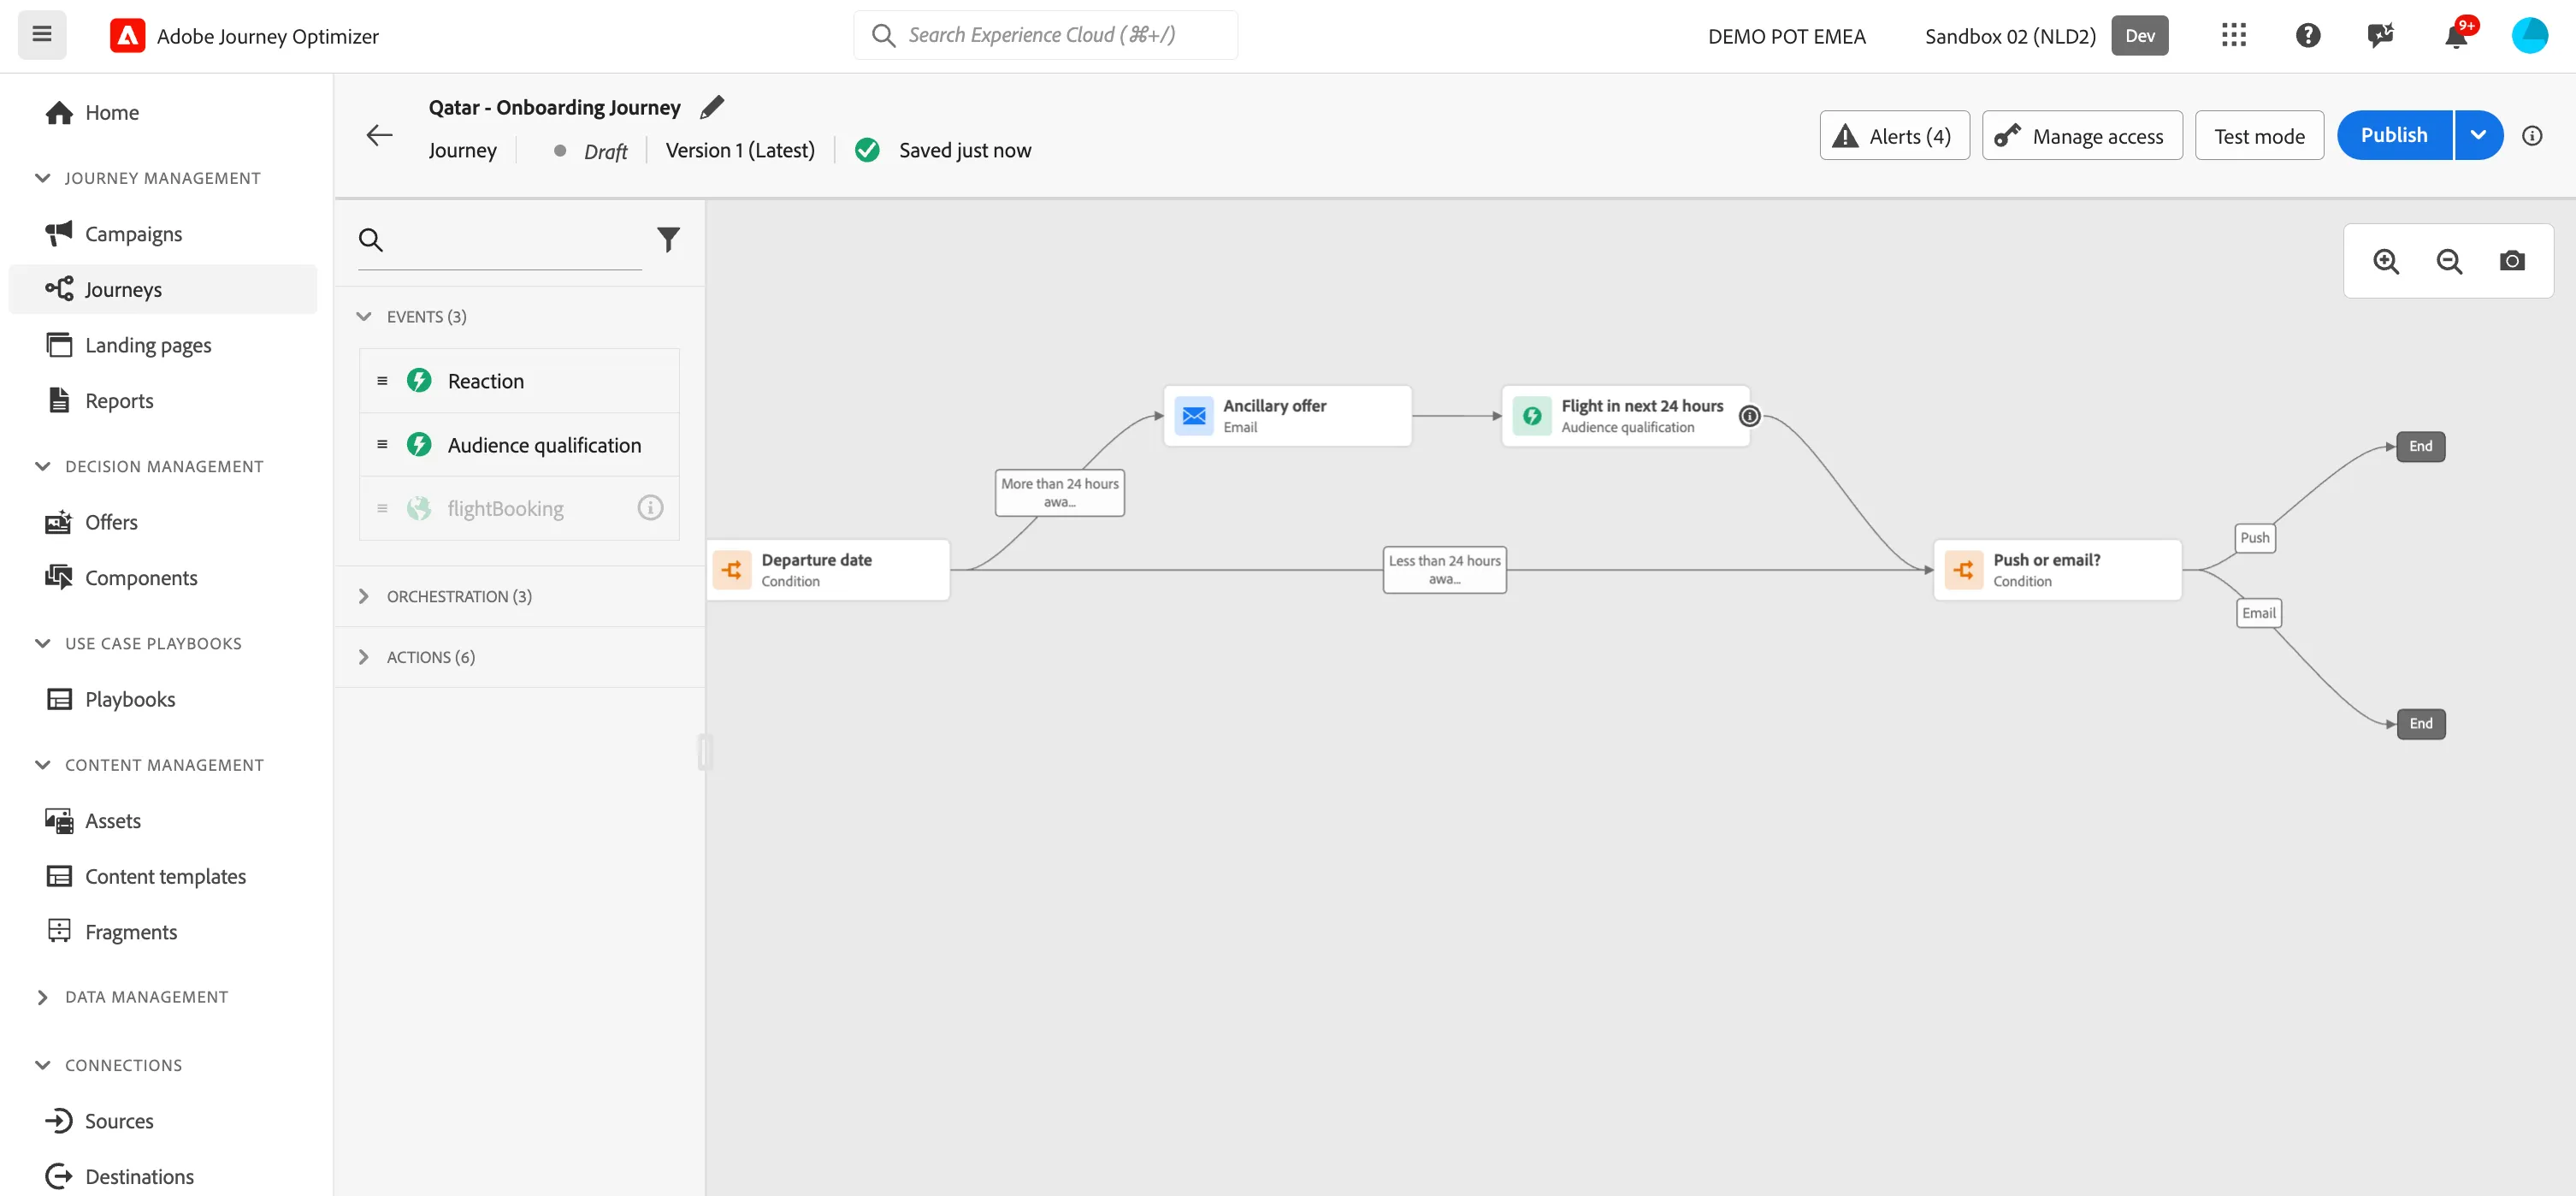Open the palette filter funnel icon
Viewport: 2576px width, 1196px height.
668,240
